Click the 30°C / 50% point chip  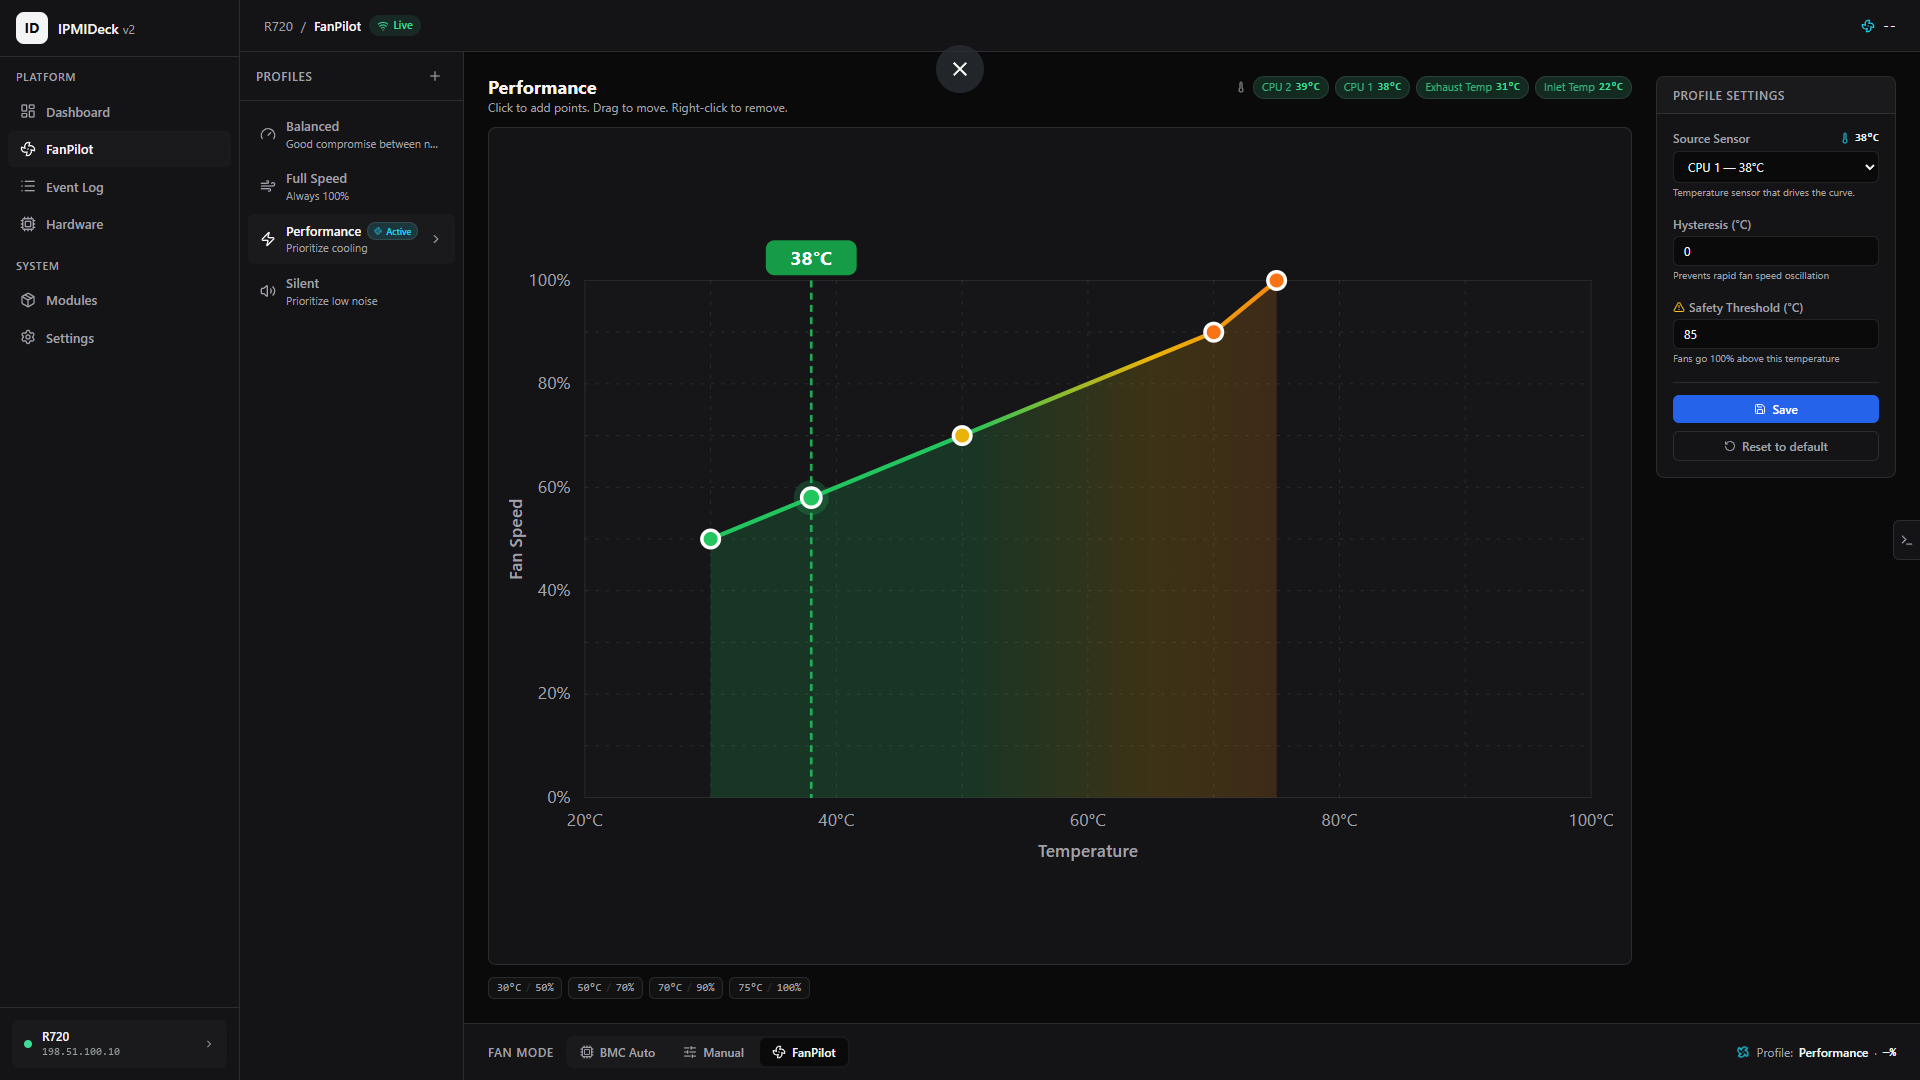click(525, 988)
